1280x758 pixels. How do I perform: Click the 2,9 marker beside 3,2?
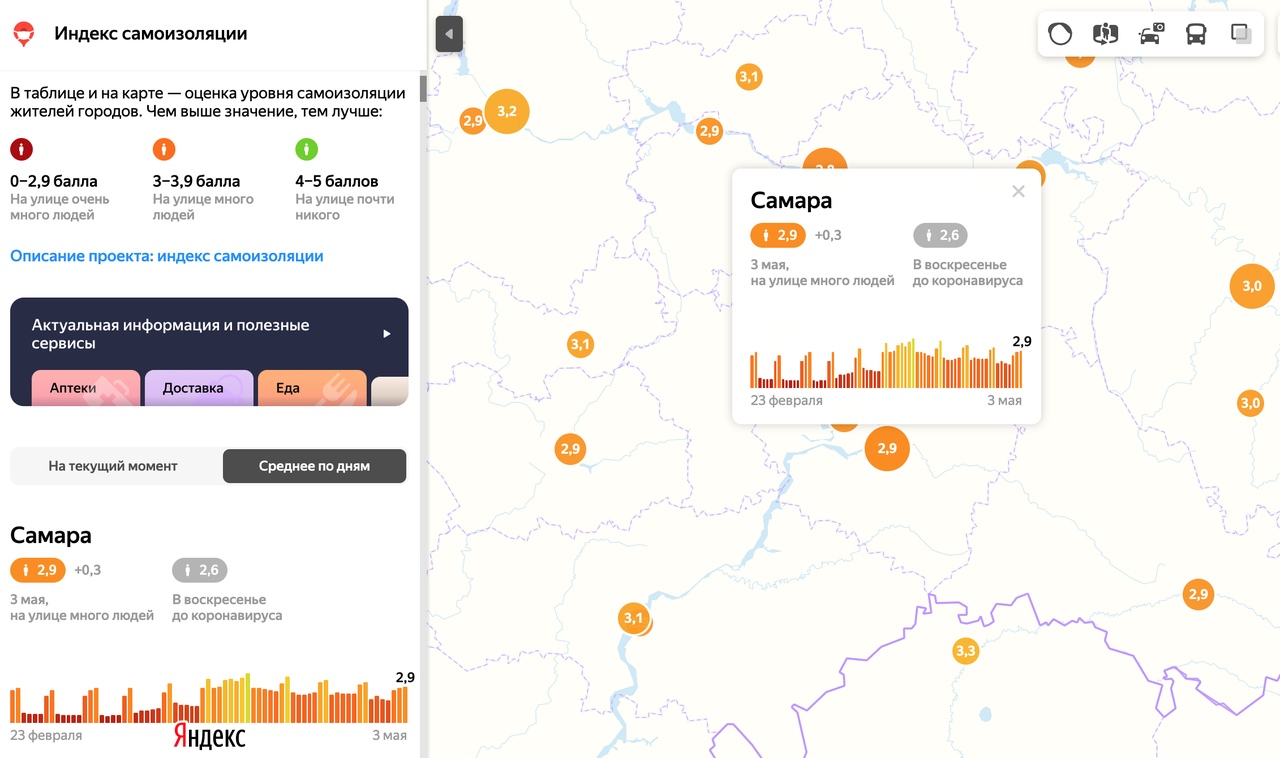(x=473, y=120)
